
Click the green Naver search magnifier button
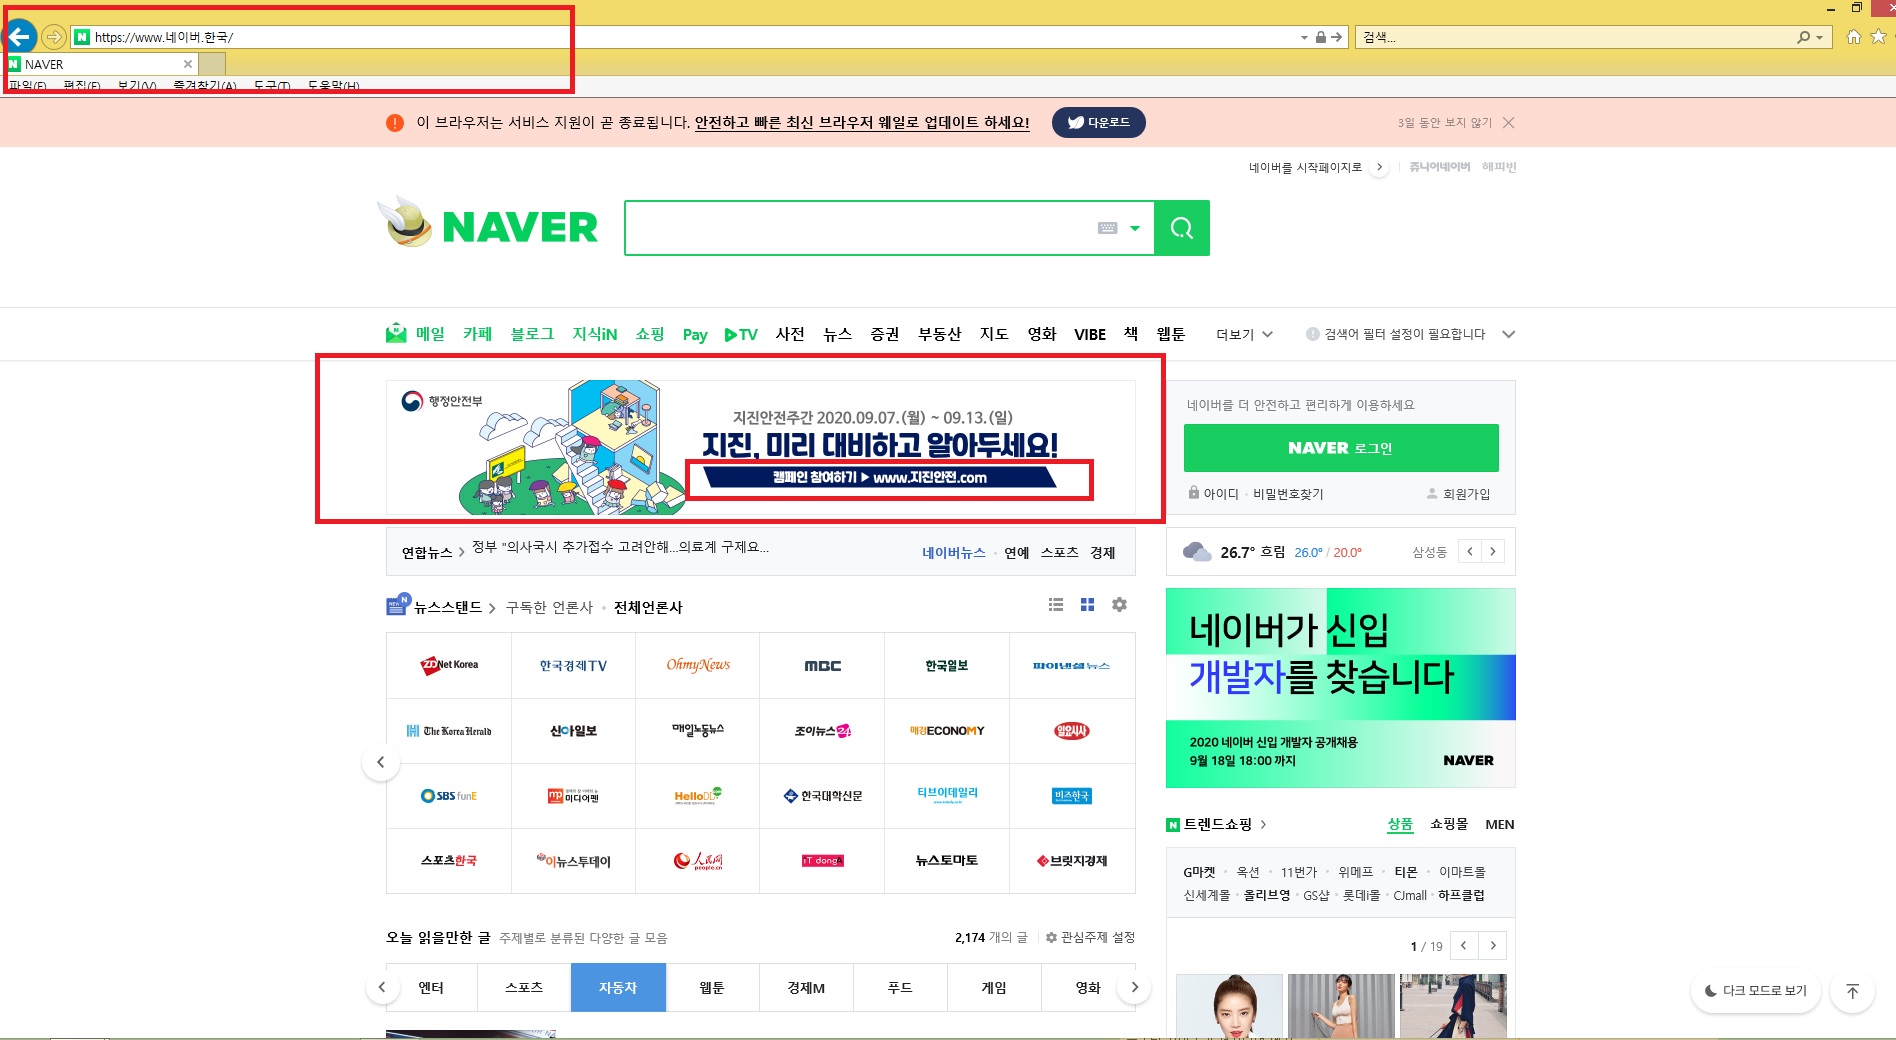pos(1181,228)
